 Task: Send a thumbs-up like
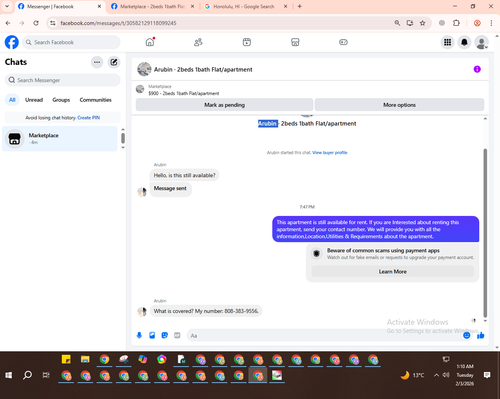tap(481, 335)
